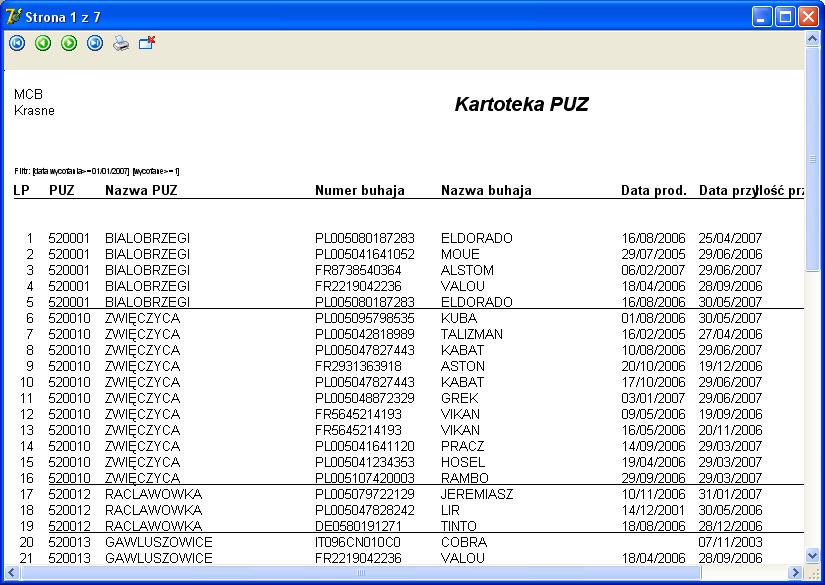Image resolution: width=825 pixels, height=585 pixels.
Task: Click bull name PRACZ
Action: (x=462, y=446)
